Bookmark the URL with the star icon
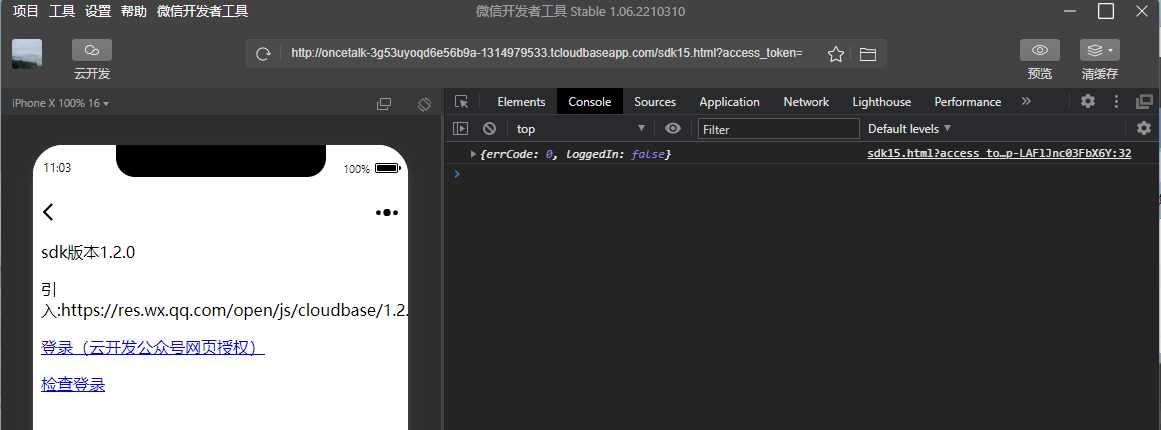1161x430 pixels. 836,53
